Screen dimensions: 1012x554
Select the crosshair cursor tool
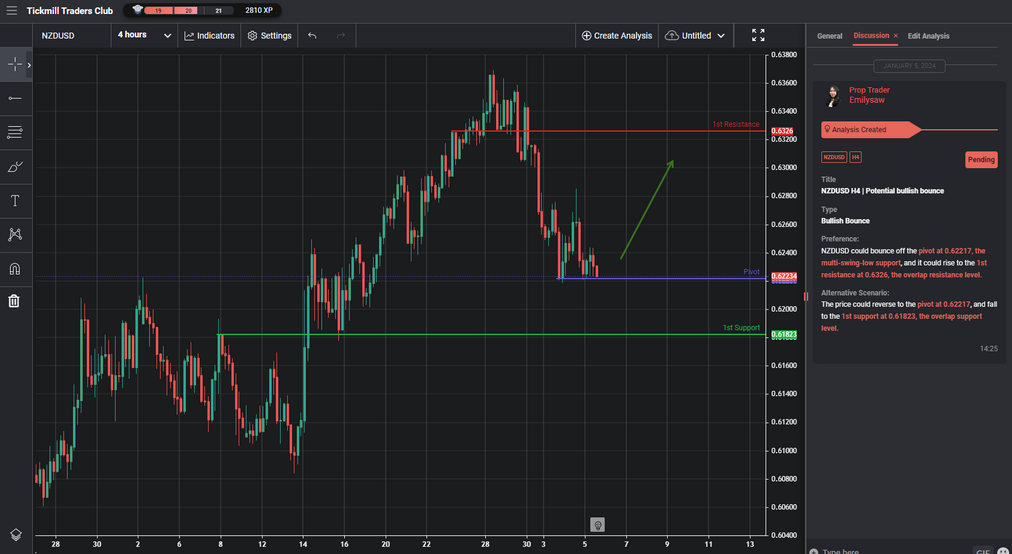tap(14, 65)
